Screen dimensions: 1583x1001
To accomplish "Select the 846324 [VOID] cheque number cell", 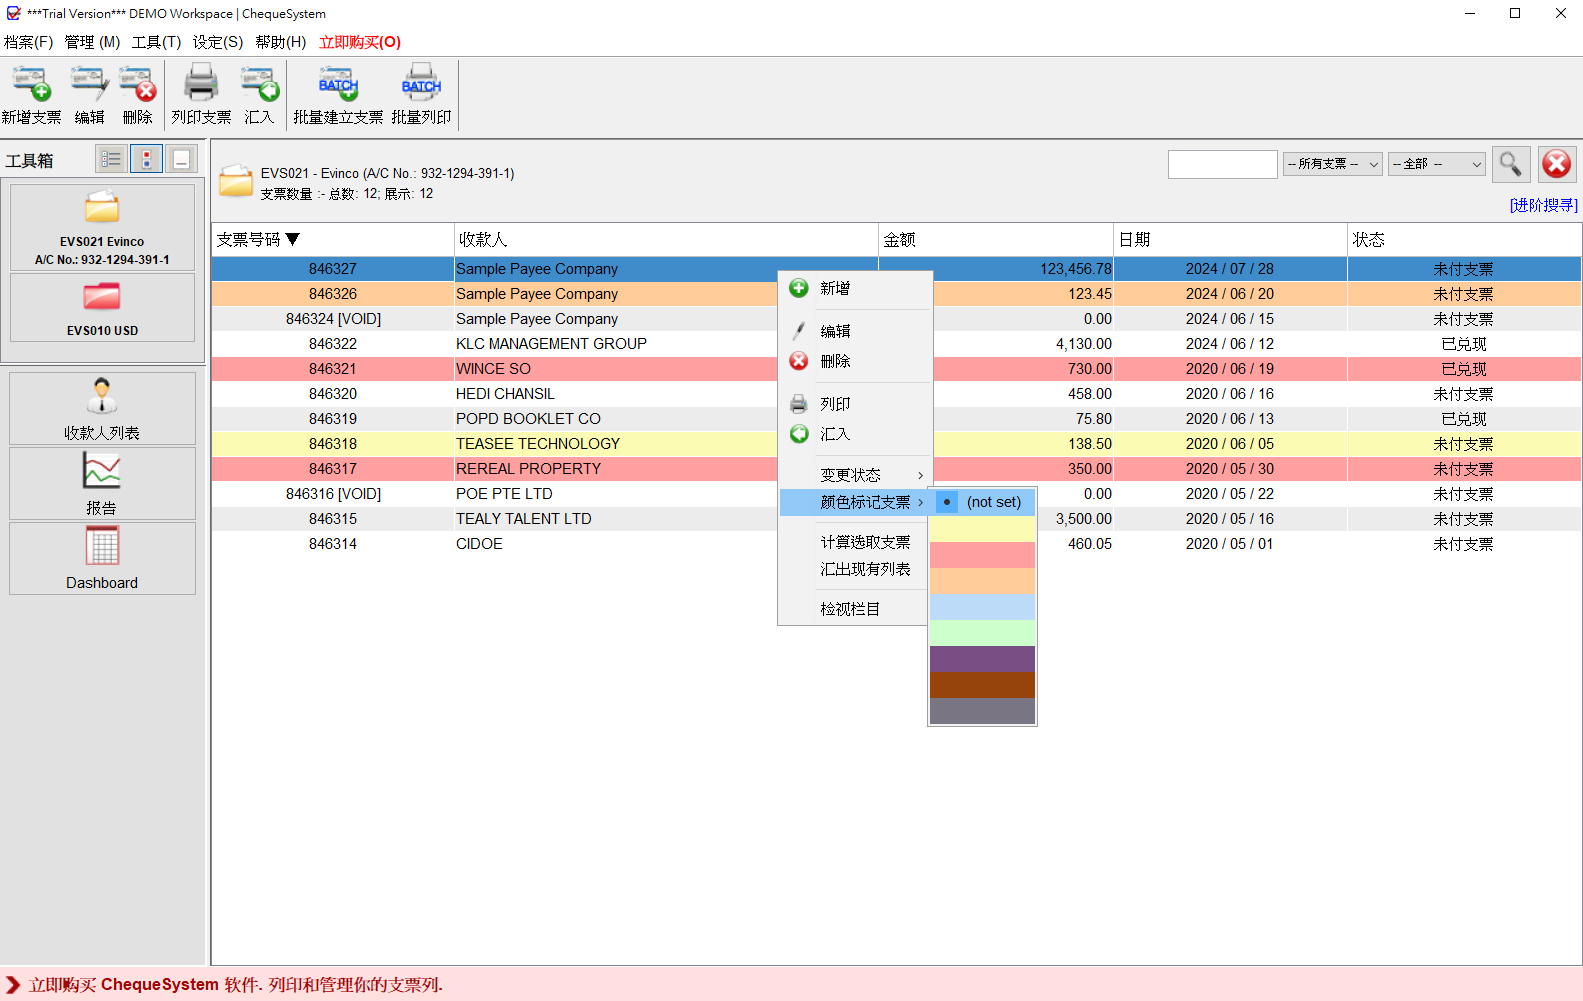I will click(333, 319).
